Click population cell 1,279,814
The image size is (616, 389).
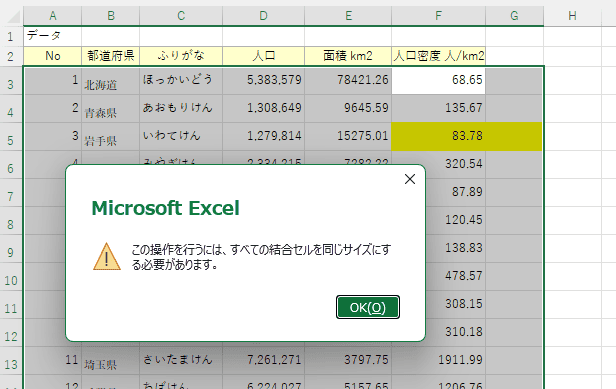[264, 136]
